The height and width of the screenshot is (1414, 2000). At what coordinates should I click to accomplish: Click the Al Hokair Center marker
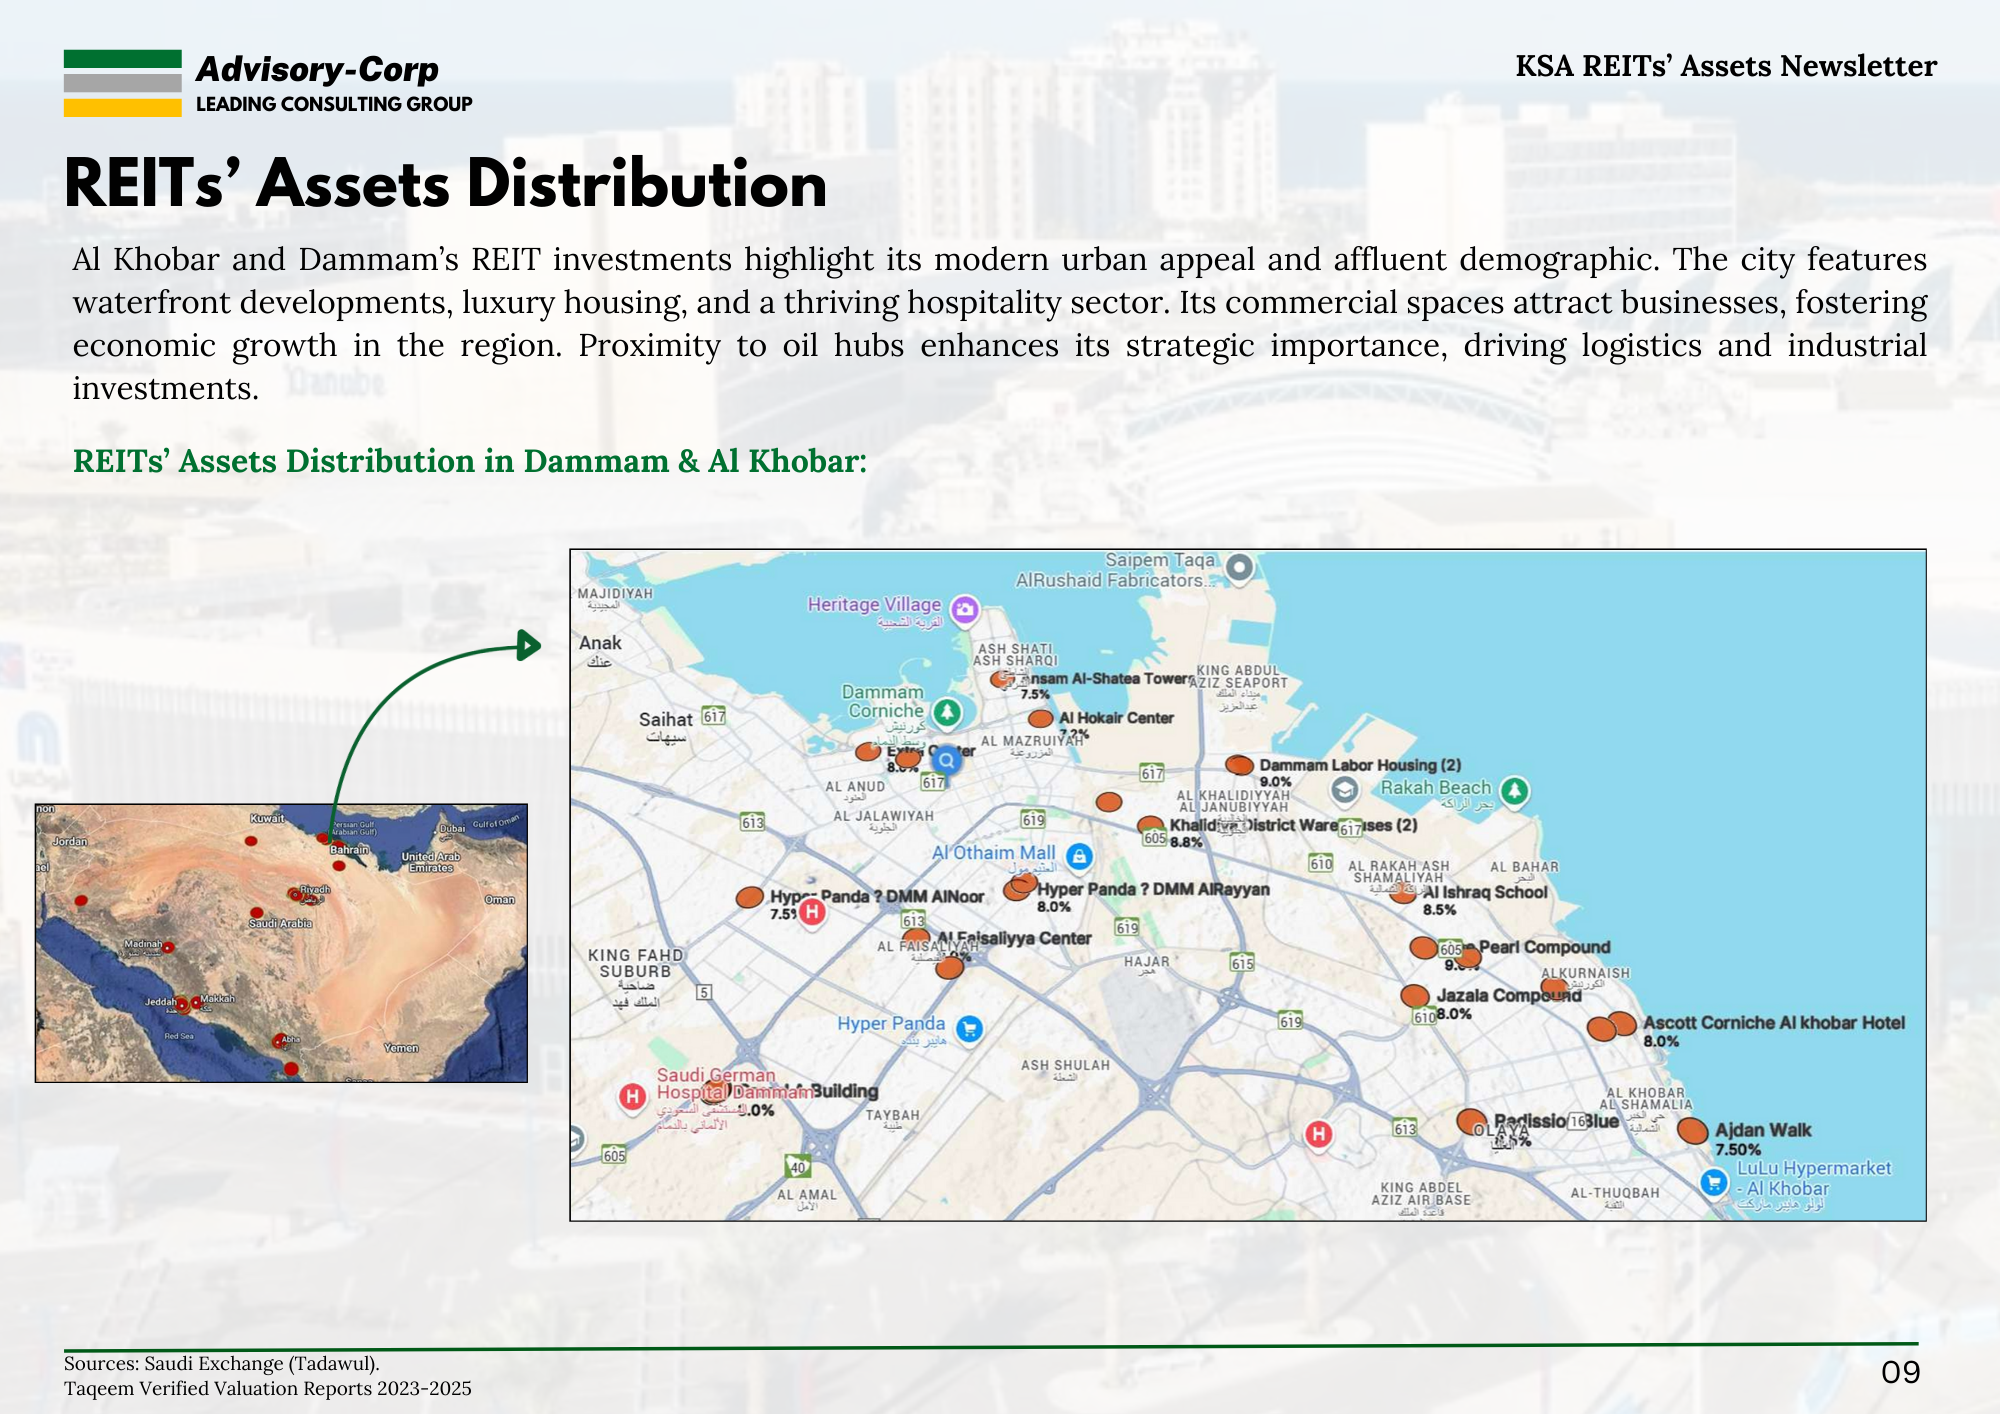tap(1040, 719)
